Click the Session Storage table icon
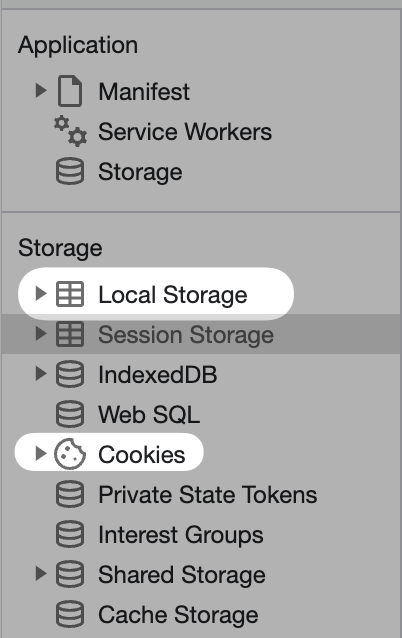Viewport: 402px width, 638px height. click(x=70, y=334)
